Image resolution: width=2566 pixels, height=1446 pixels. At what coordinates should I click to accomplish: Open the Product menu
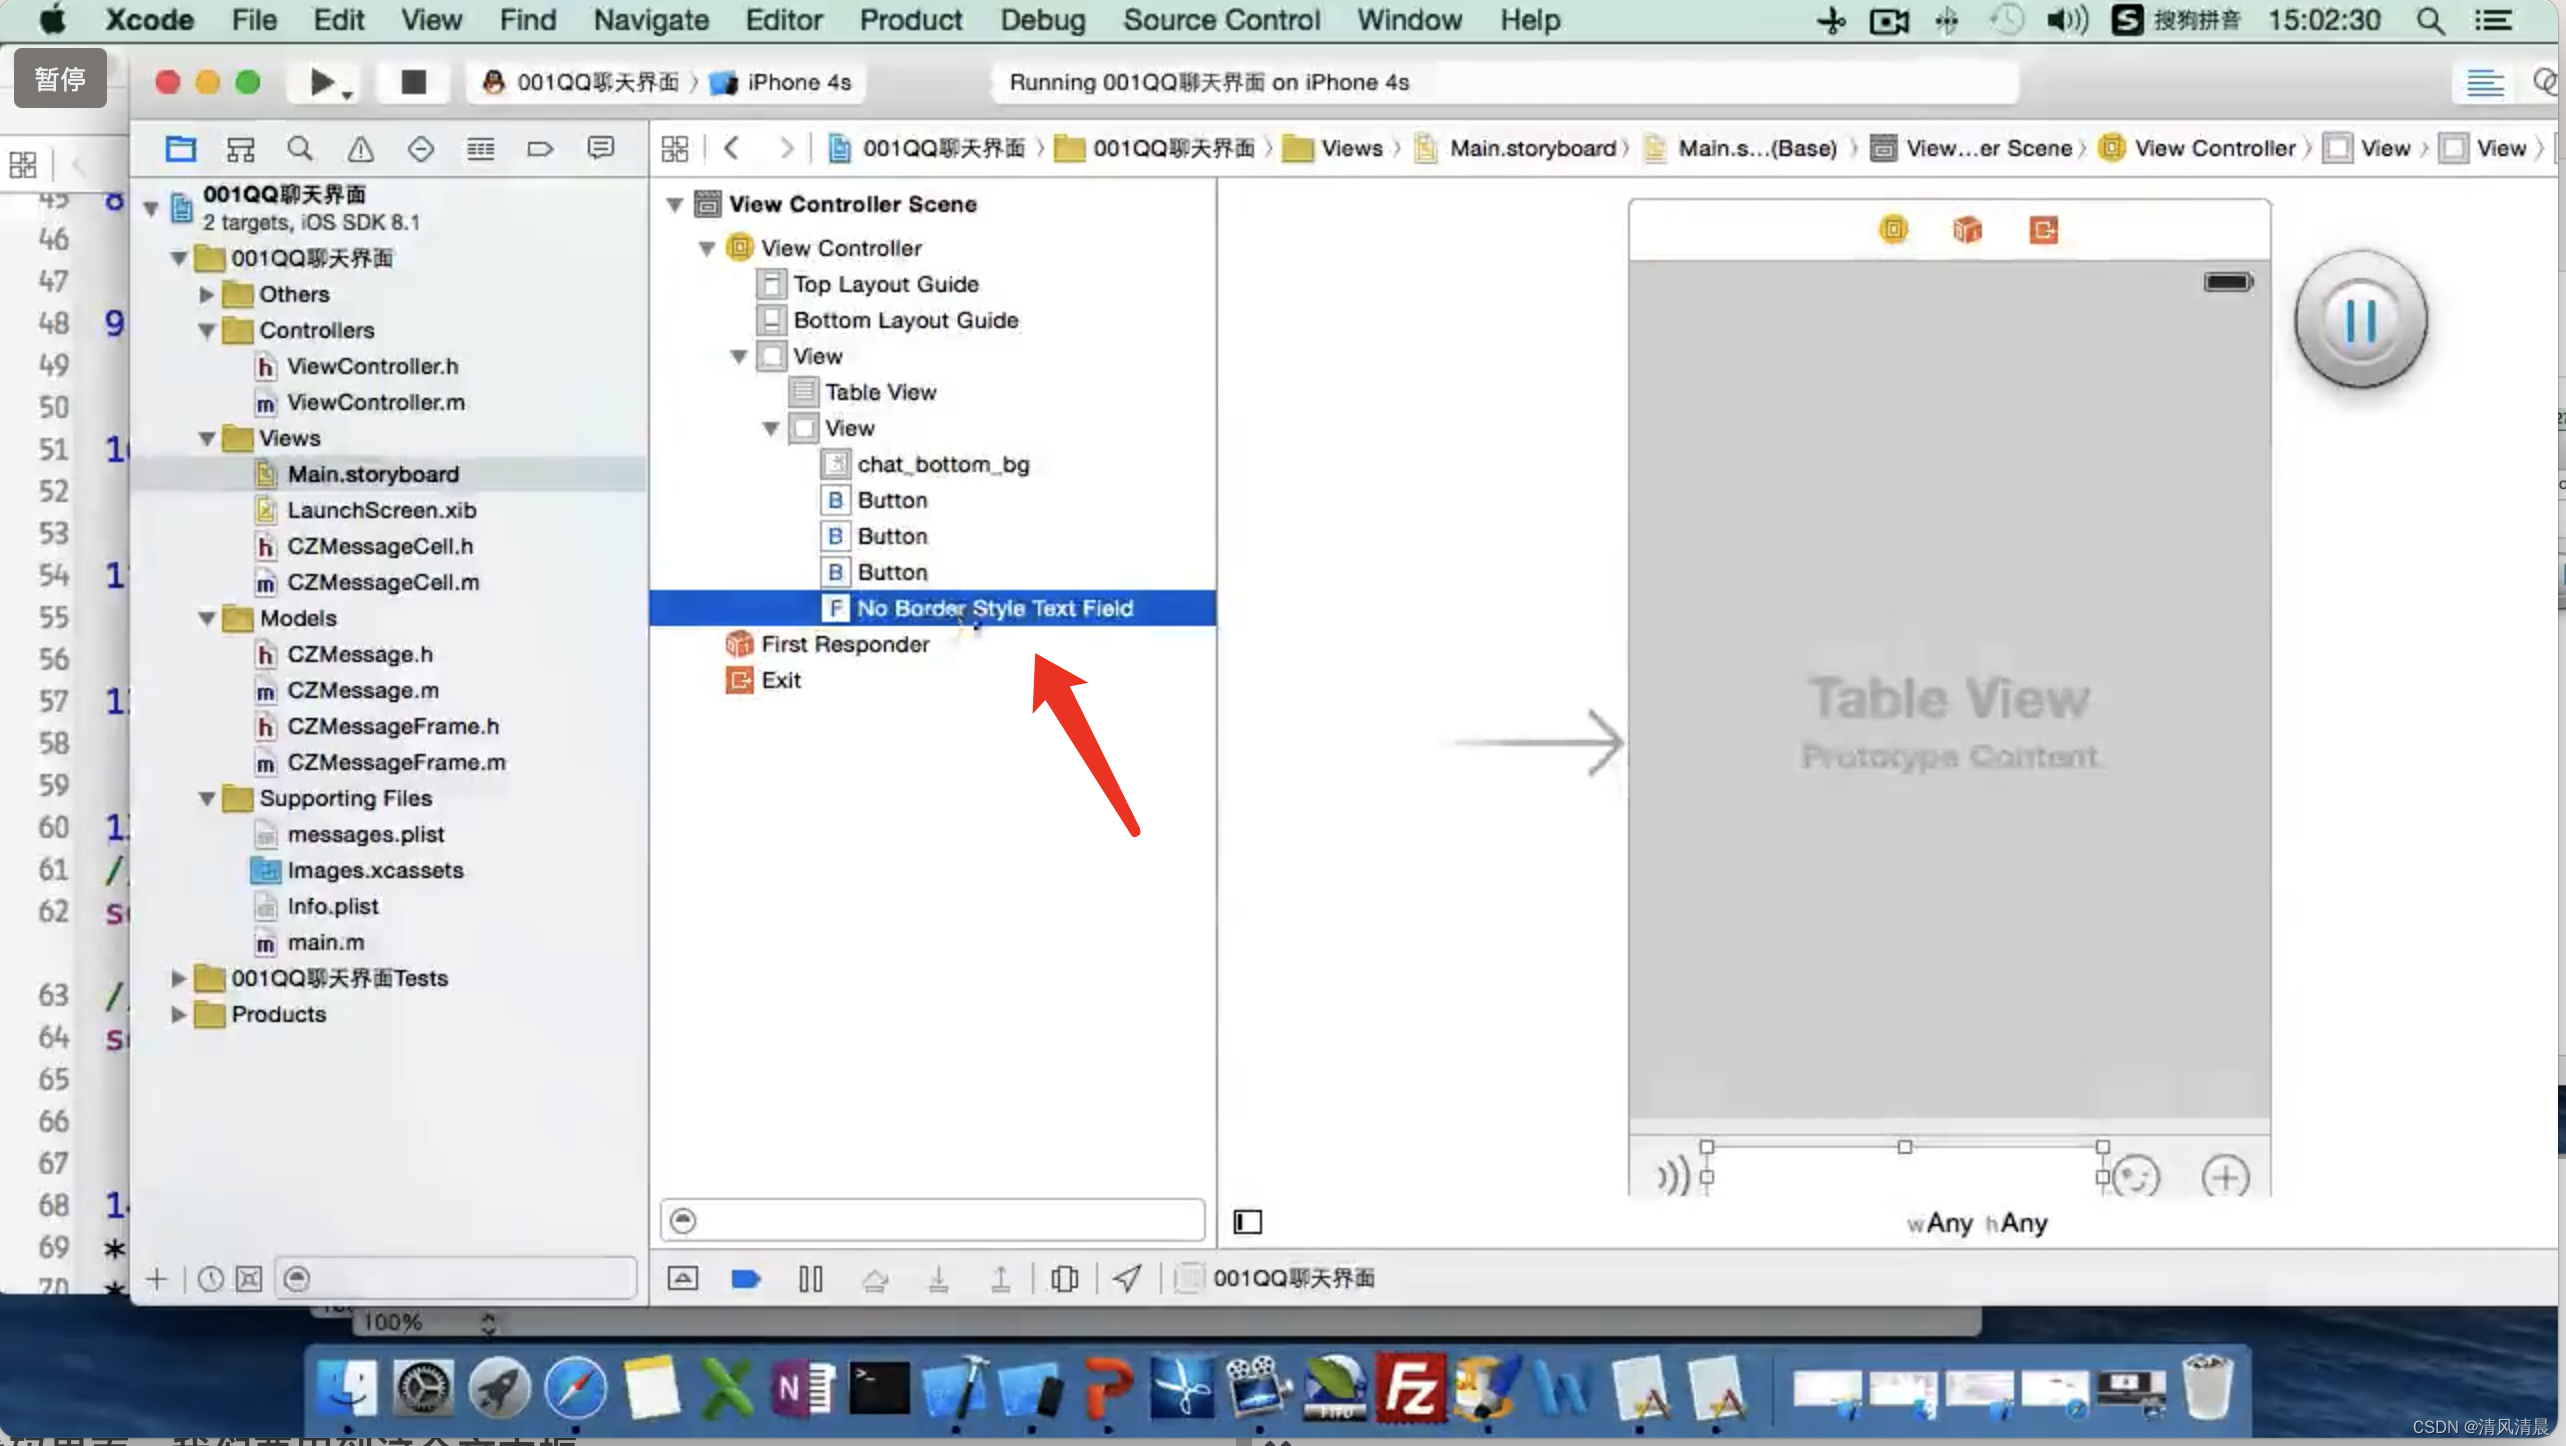[x=910, y=20]
